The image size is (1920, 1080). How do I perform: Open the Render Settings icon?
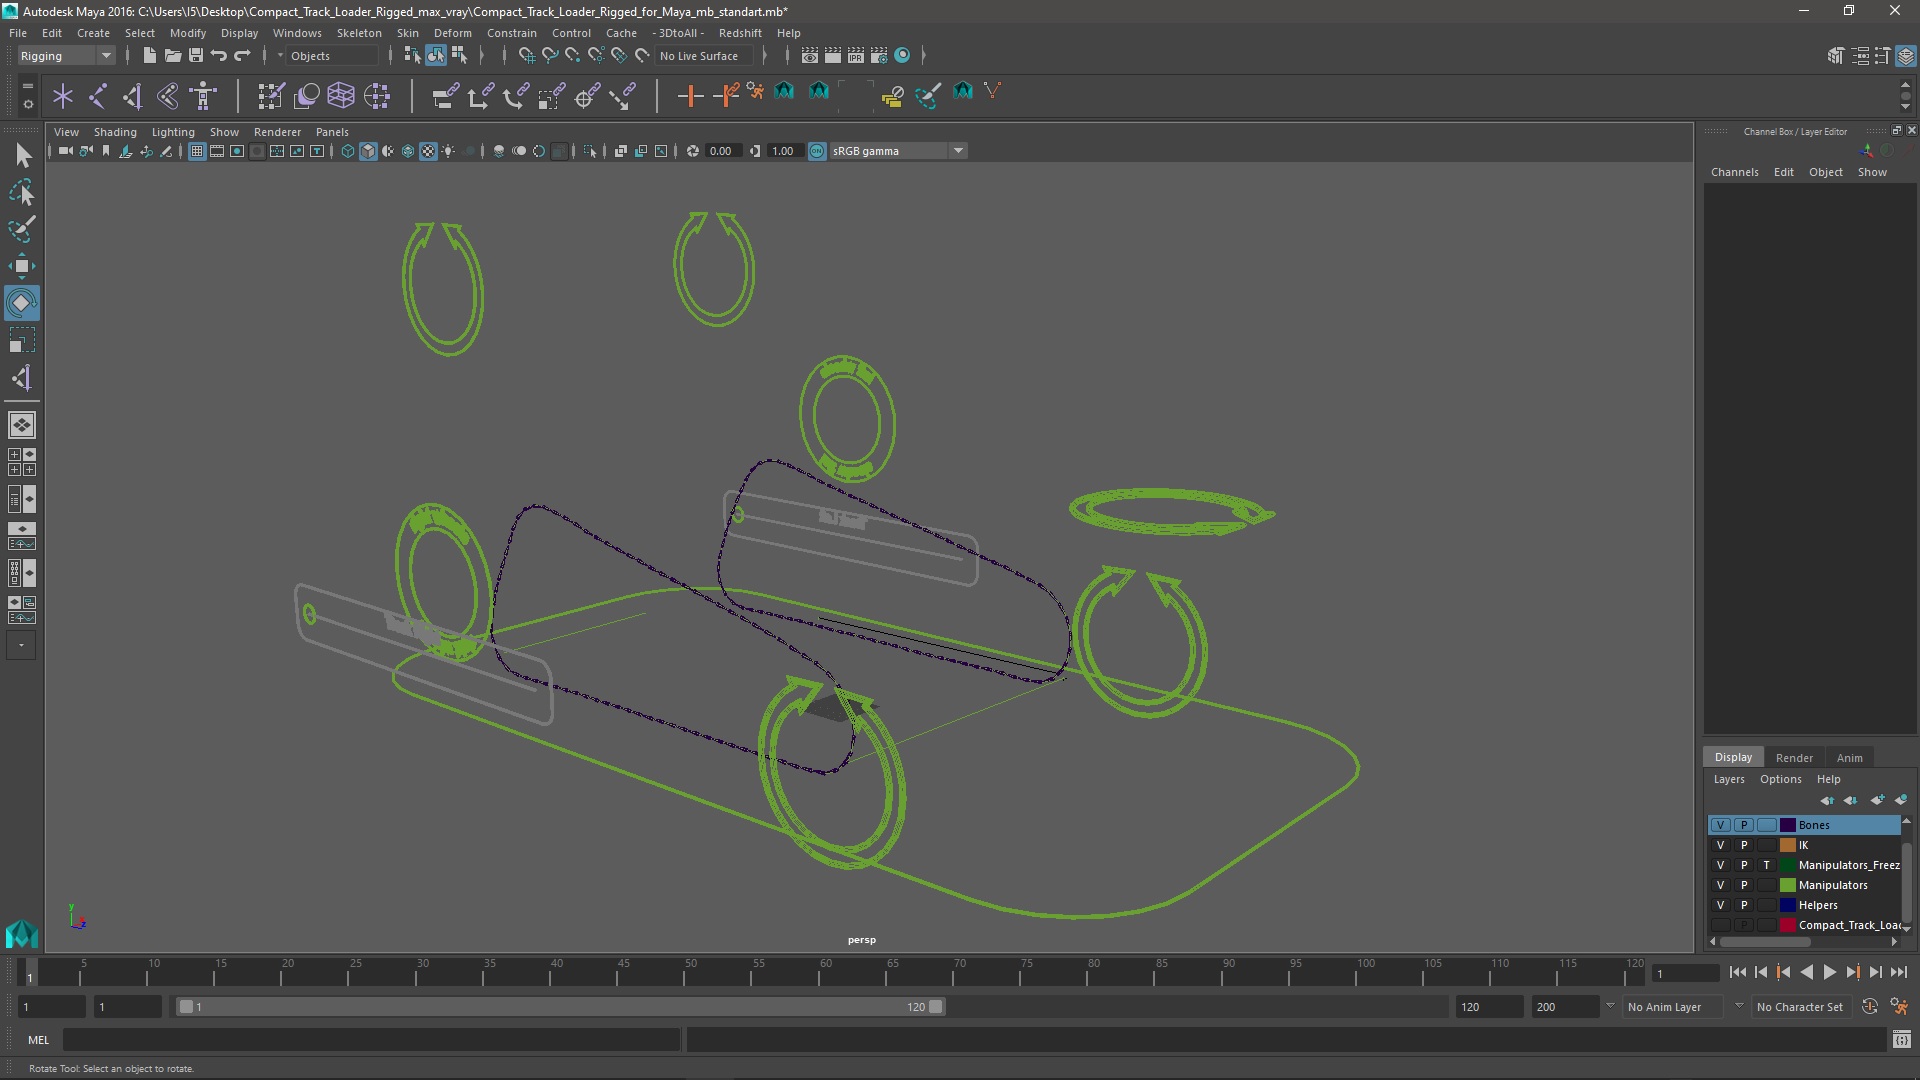[x=879, y=56]
